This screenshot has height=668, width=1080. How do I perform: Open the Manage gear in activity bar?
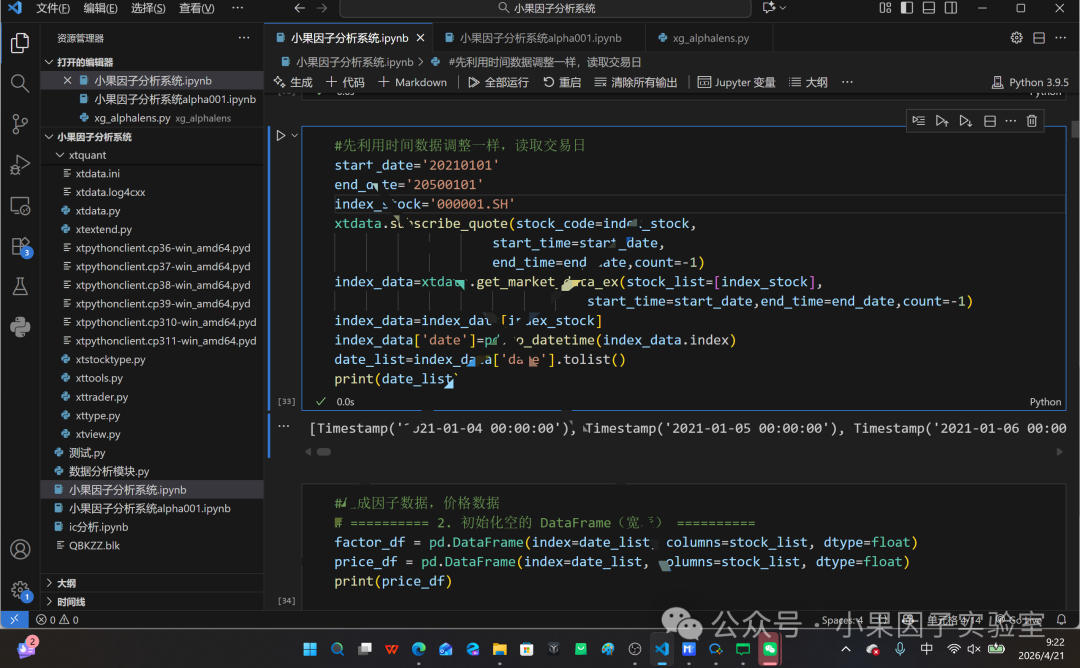pyautogui.click(x=20, y=589)
